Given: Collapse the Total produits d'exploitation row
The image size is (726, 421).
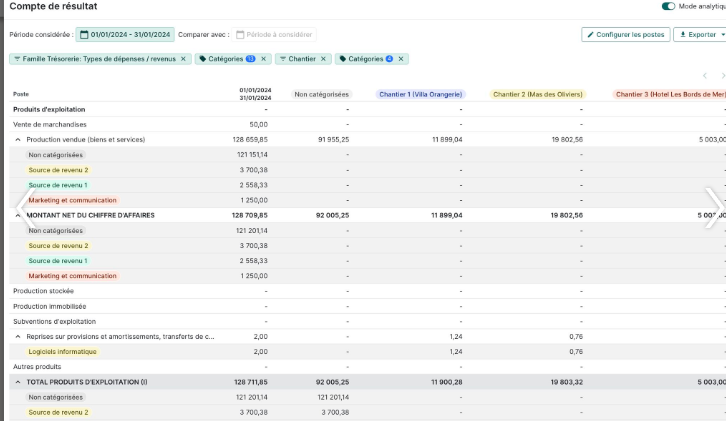Looking at the screenshot, I should (x=17, y=382).
